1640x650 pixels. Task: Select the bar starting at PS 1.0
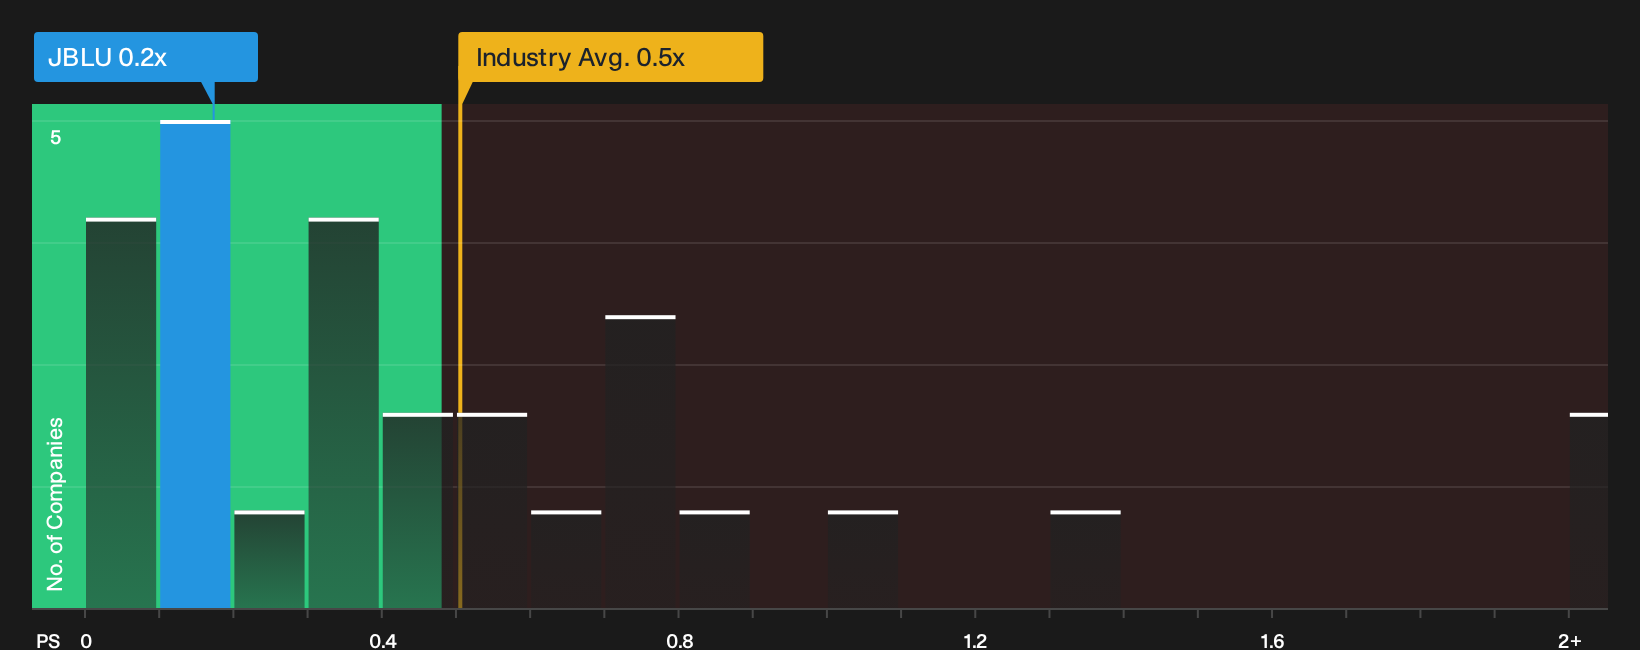(863, 560)
